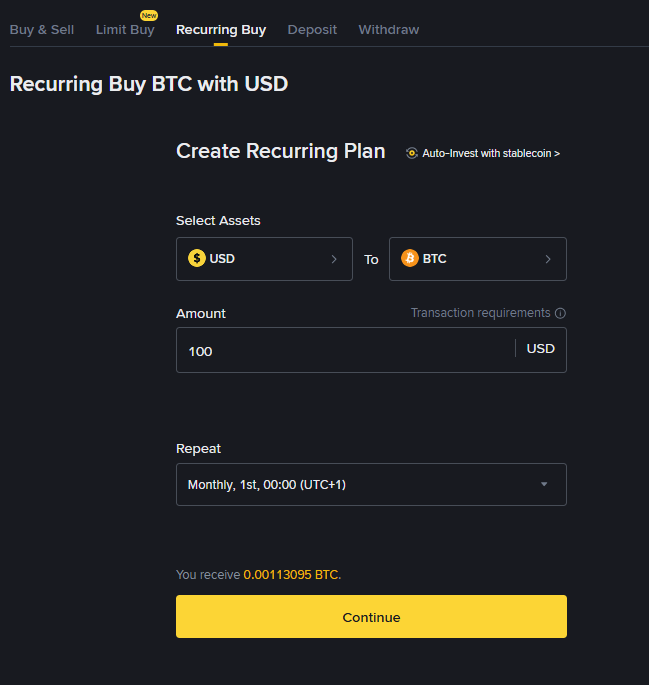The image size is (649, 685).
Task: Click the 0.00113095 BTC receive amount
Action: [x=291, y=575]
